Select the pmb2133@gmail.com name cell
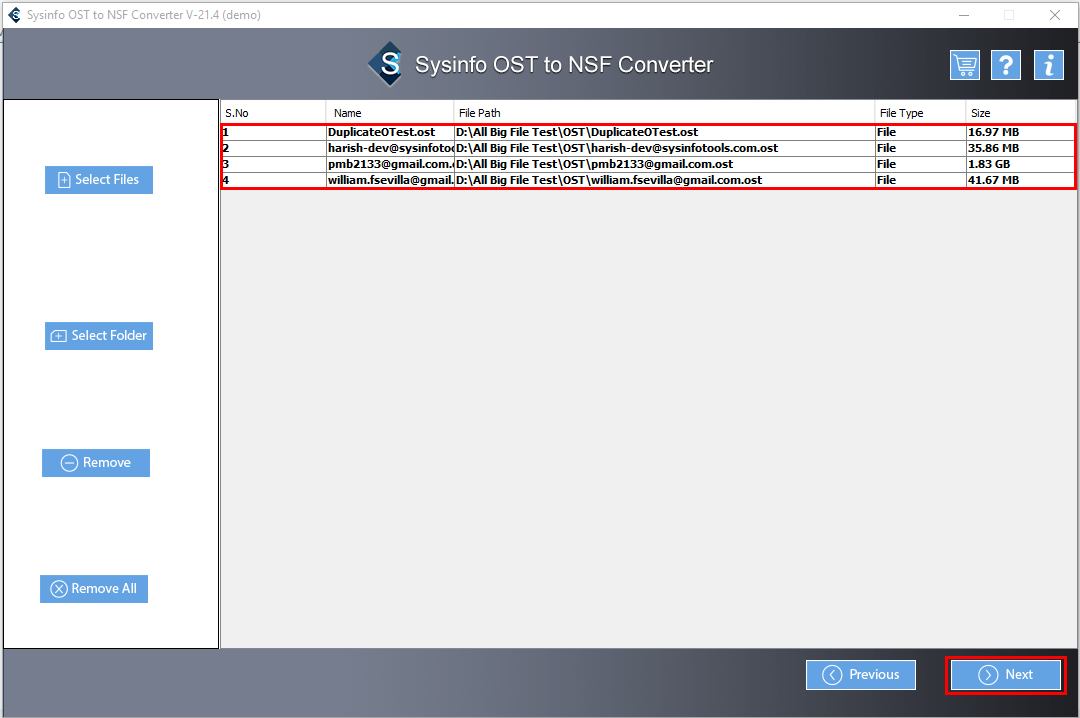Screen dimensions: 1080x718 pos(390,164)
